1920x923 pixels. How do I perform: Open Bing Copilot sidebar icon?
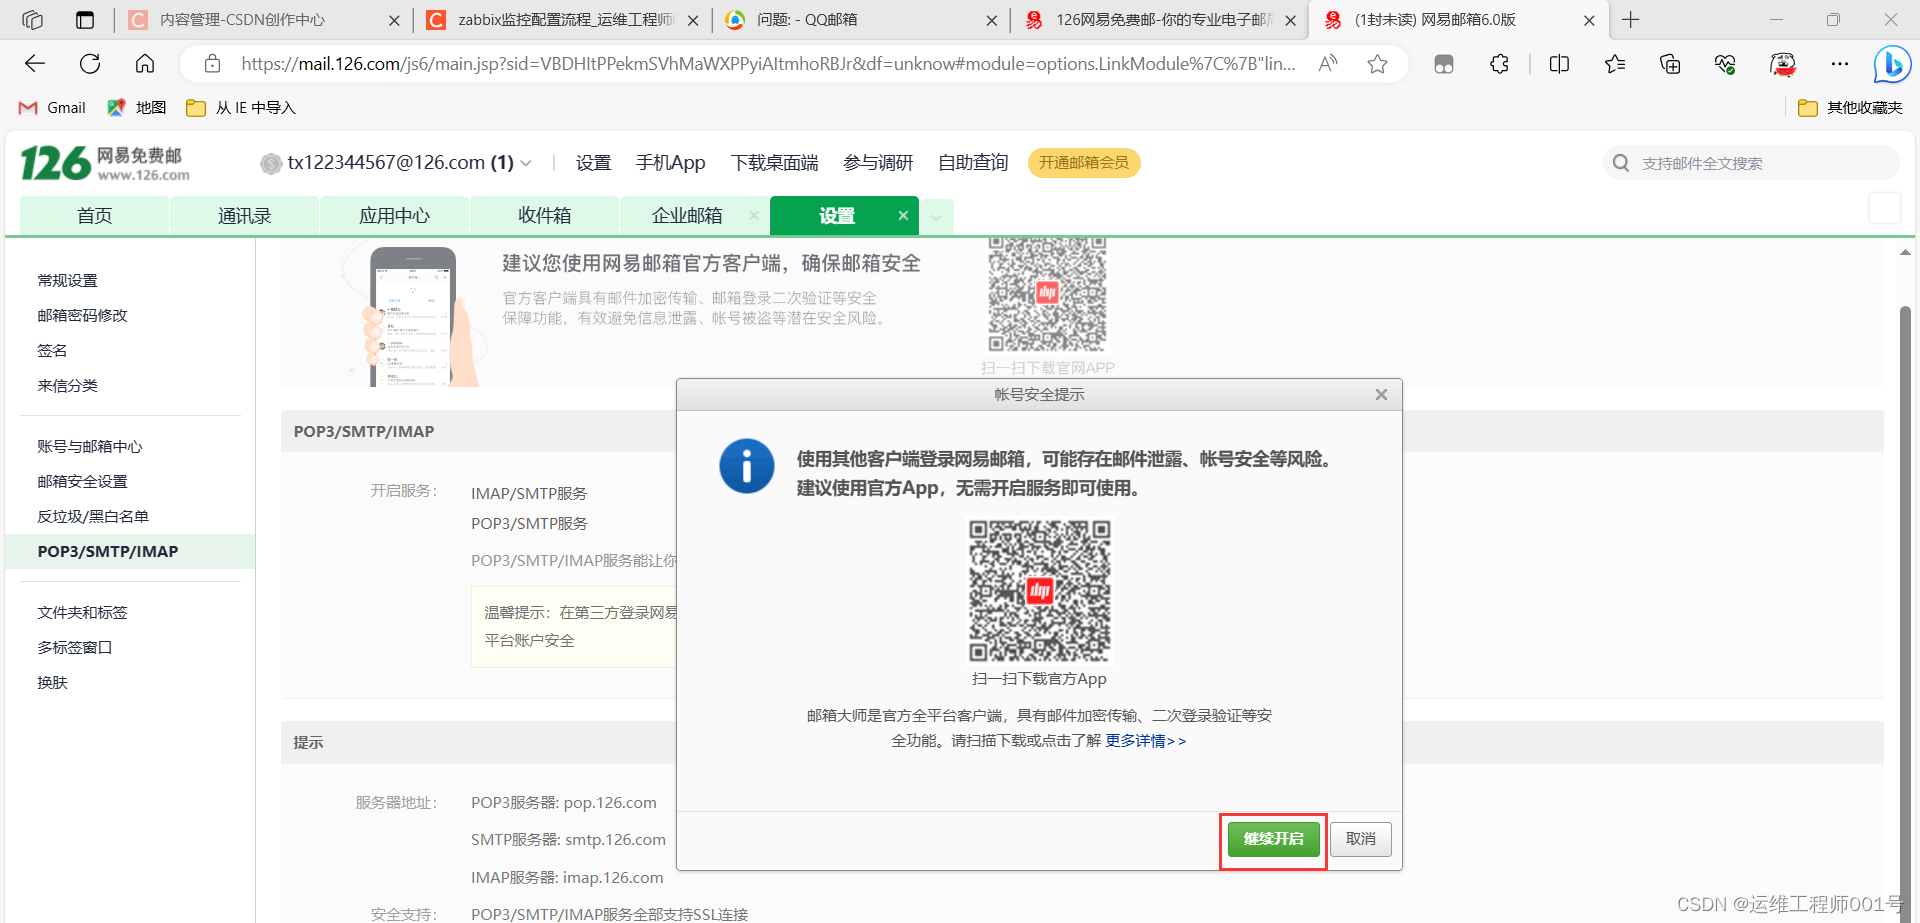click(1892, 64)
